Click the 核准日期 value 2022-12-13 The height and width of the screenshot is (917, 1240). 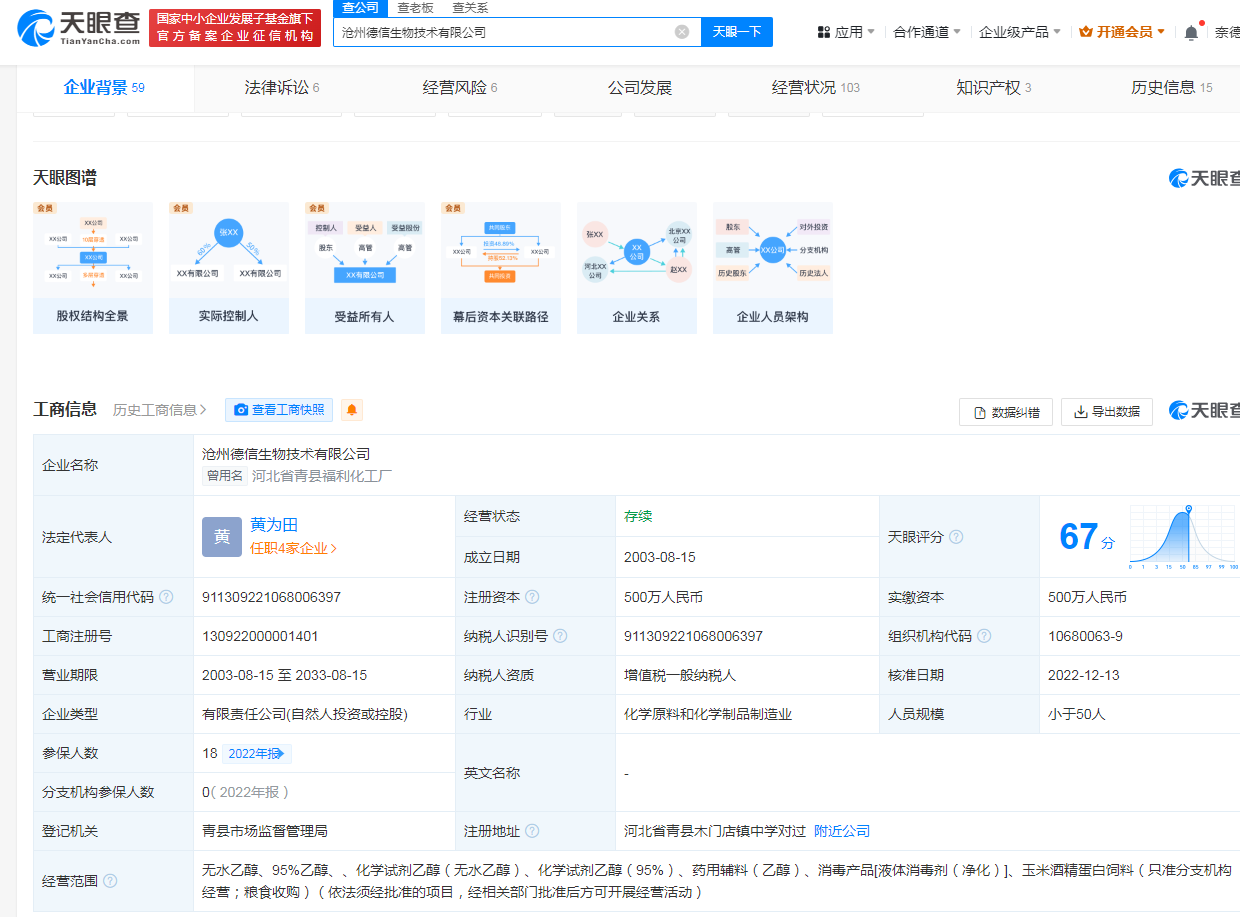click(1084, 675)
